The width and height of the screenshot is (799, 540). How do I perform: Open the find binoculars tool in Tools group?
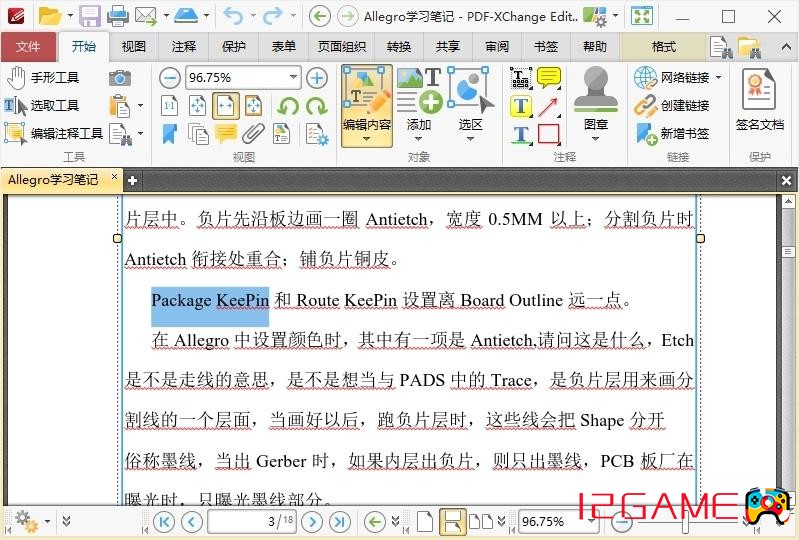tap(121, 134)
